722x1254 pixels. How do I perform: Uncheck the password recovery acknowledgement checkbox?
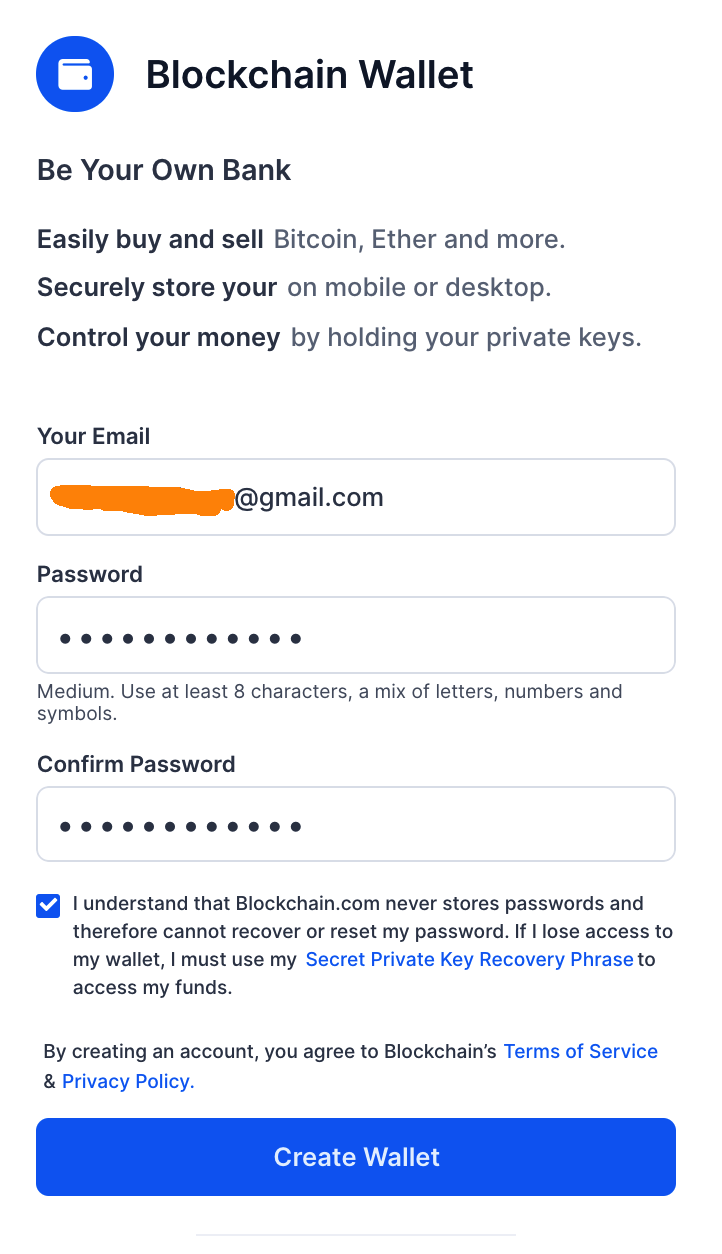pyautogui.click(x=48, y=906)
